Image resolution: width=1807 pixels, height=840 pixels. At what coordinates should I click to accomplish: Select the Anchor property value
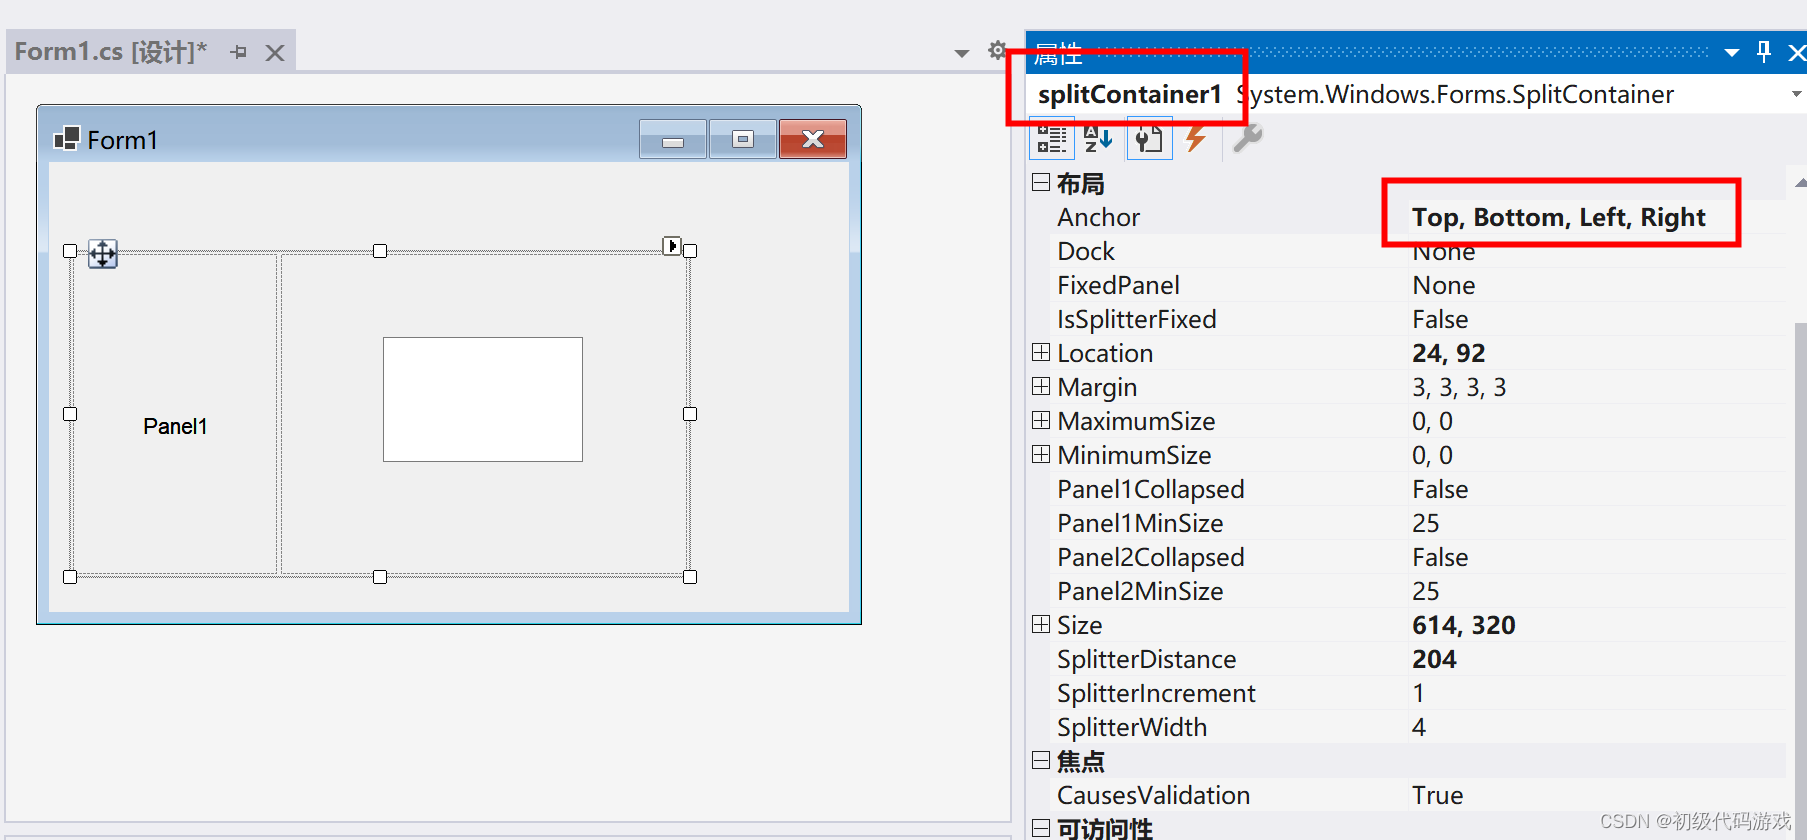(1558, 217)
